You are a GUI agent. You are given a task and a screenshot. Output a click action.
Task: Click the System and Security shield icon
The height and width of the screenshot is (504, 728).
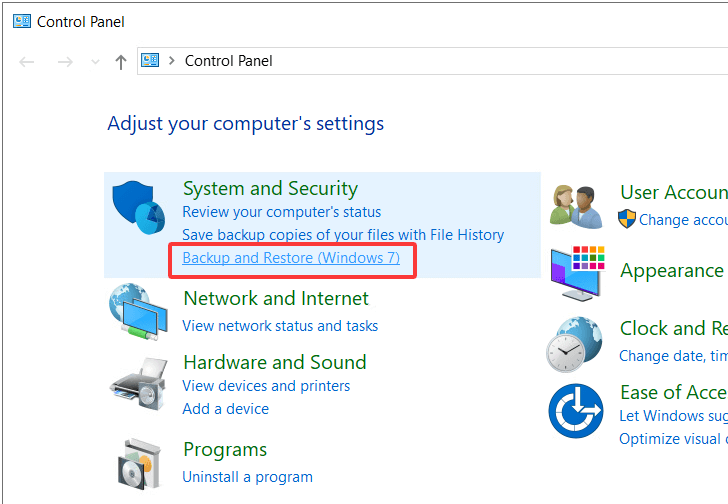(138, 211)
